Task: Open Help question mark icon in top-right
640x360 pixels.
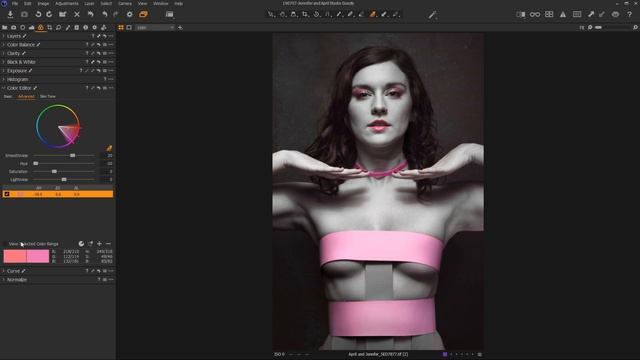Action: tap(629, 14)
